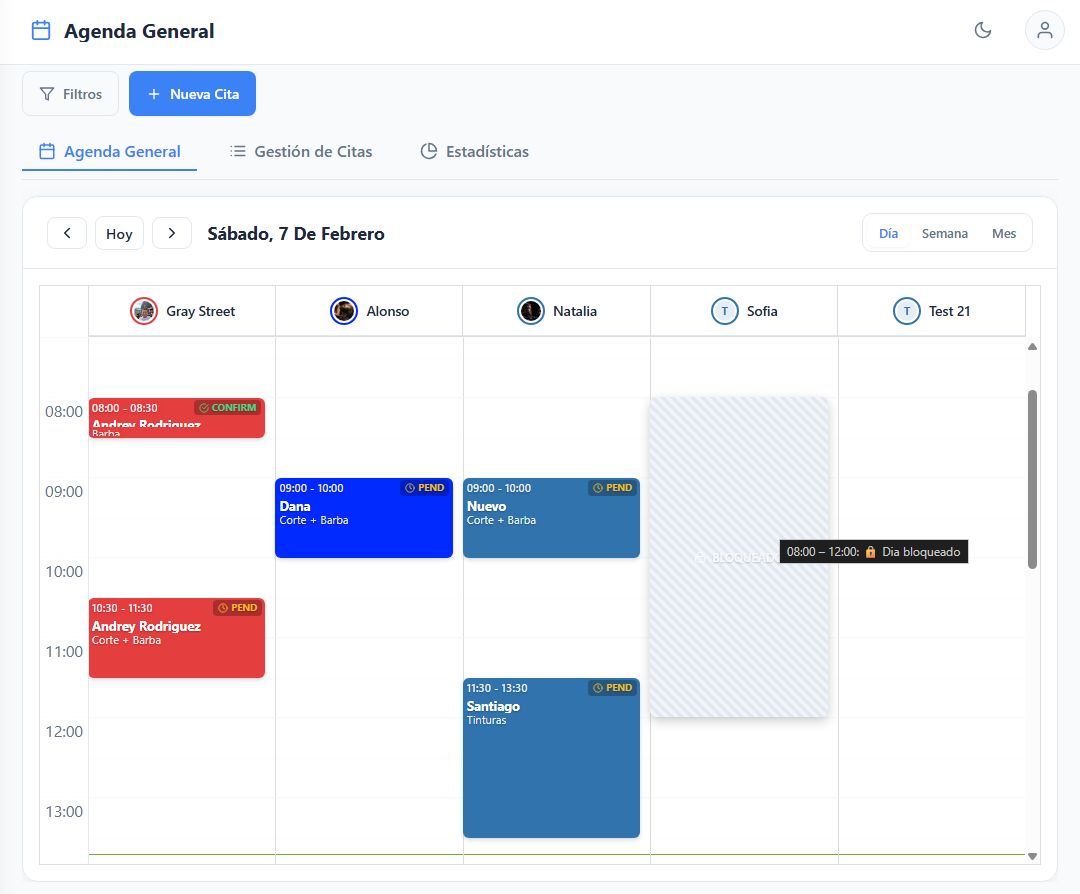Switch calendar to Mes view
Screen dimensions: 1080x894
1004,233
